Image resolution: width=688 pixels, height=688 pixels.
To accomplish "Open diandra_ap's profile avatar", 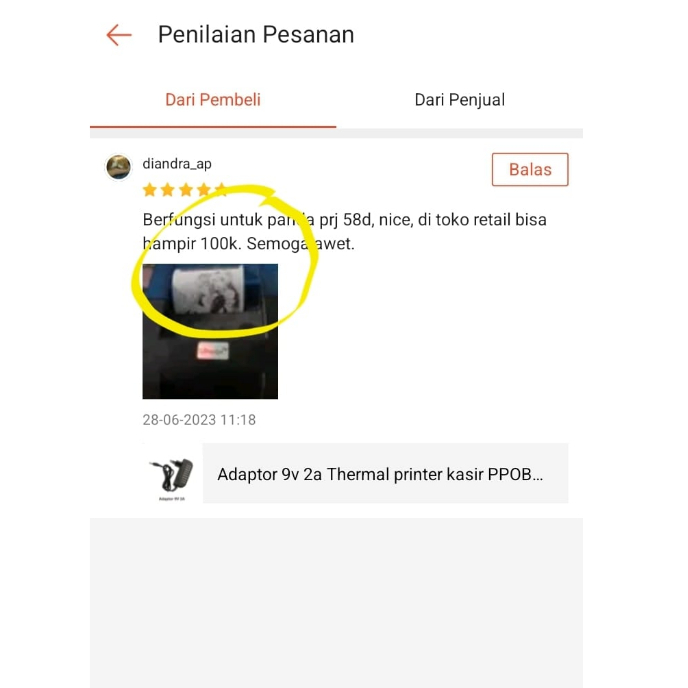I will point(118,167).
